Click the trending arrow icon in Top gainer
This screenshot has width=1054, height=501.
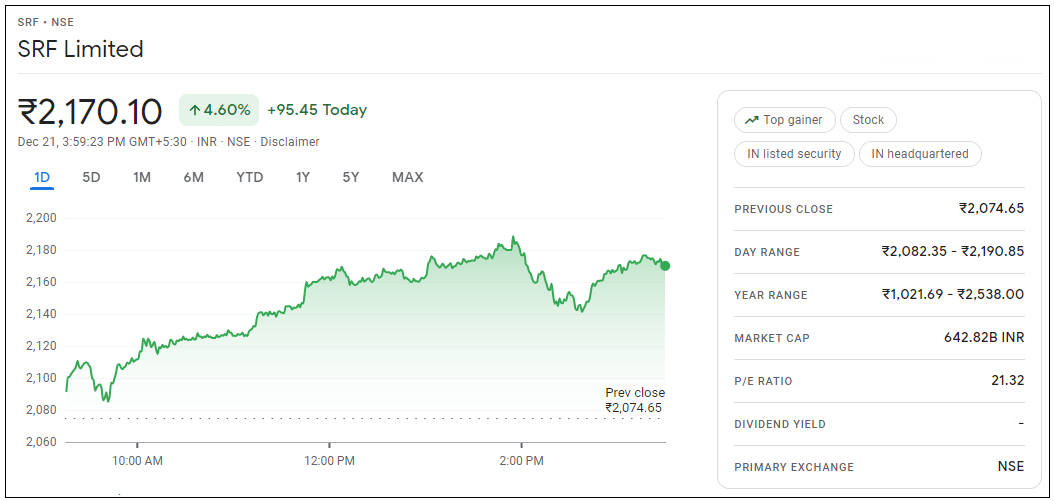point(752,120)
